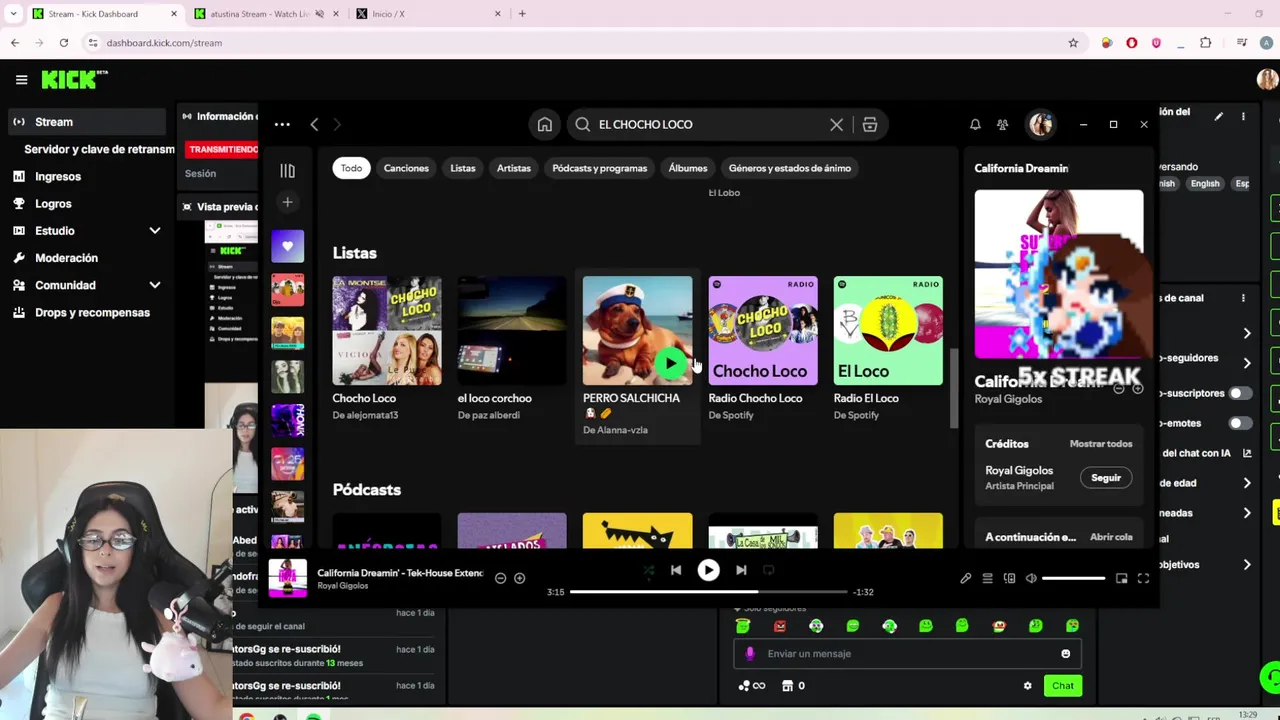The width and height of the screenshot is (1280, 720).
Task: Open Spotify profile avatar menu
Action: click(1041, 125)
